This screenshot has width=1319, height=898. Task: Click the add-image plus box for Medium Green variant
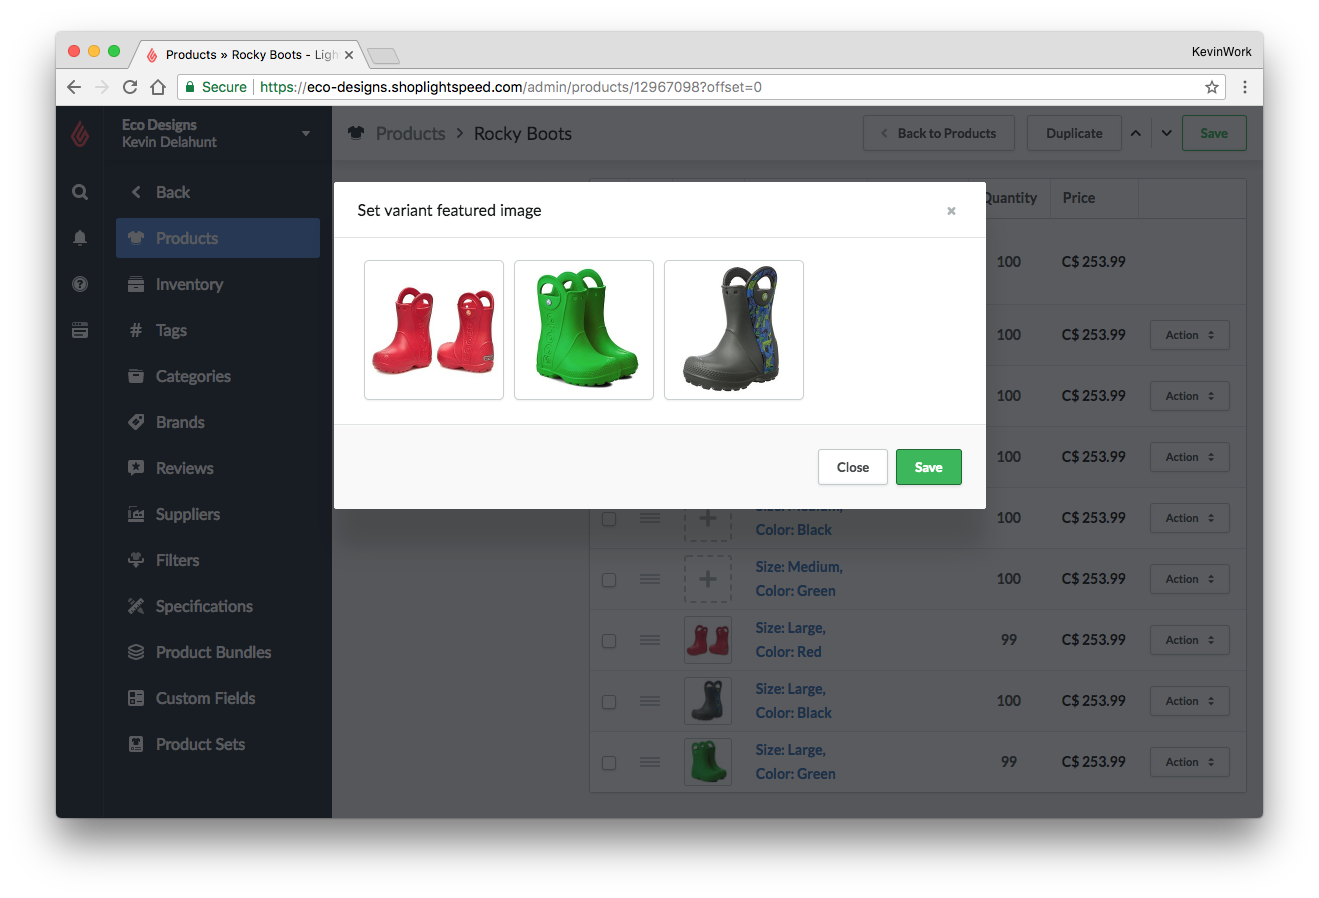pos(708,579)
